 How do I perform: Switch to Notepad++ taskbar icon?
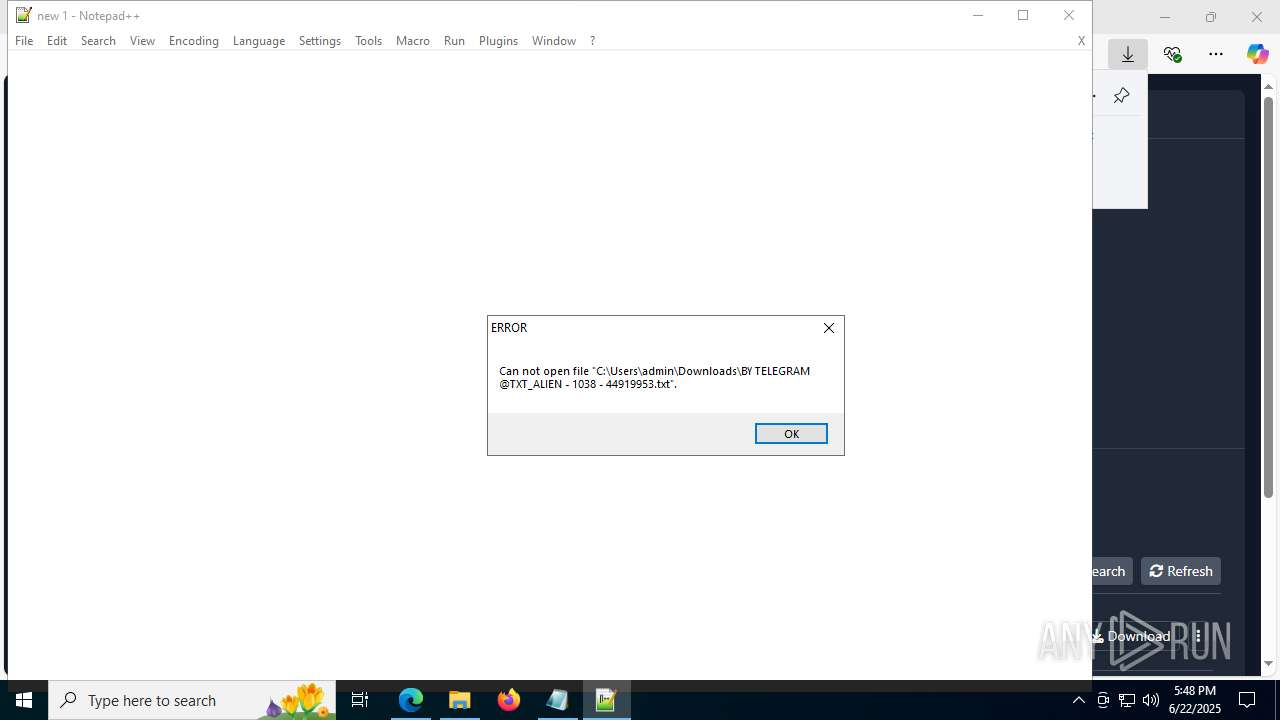606,700
